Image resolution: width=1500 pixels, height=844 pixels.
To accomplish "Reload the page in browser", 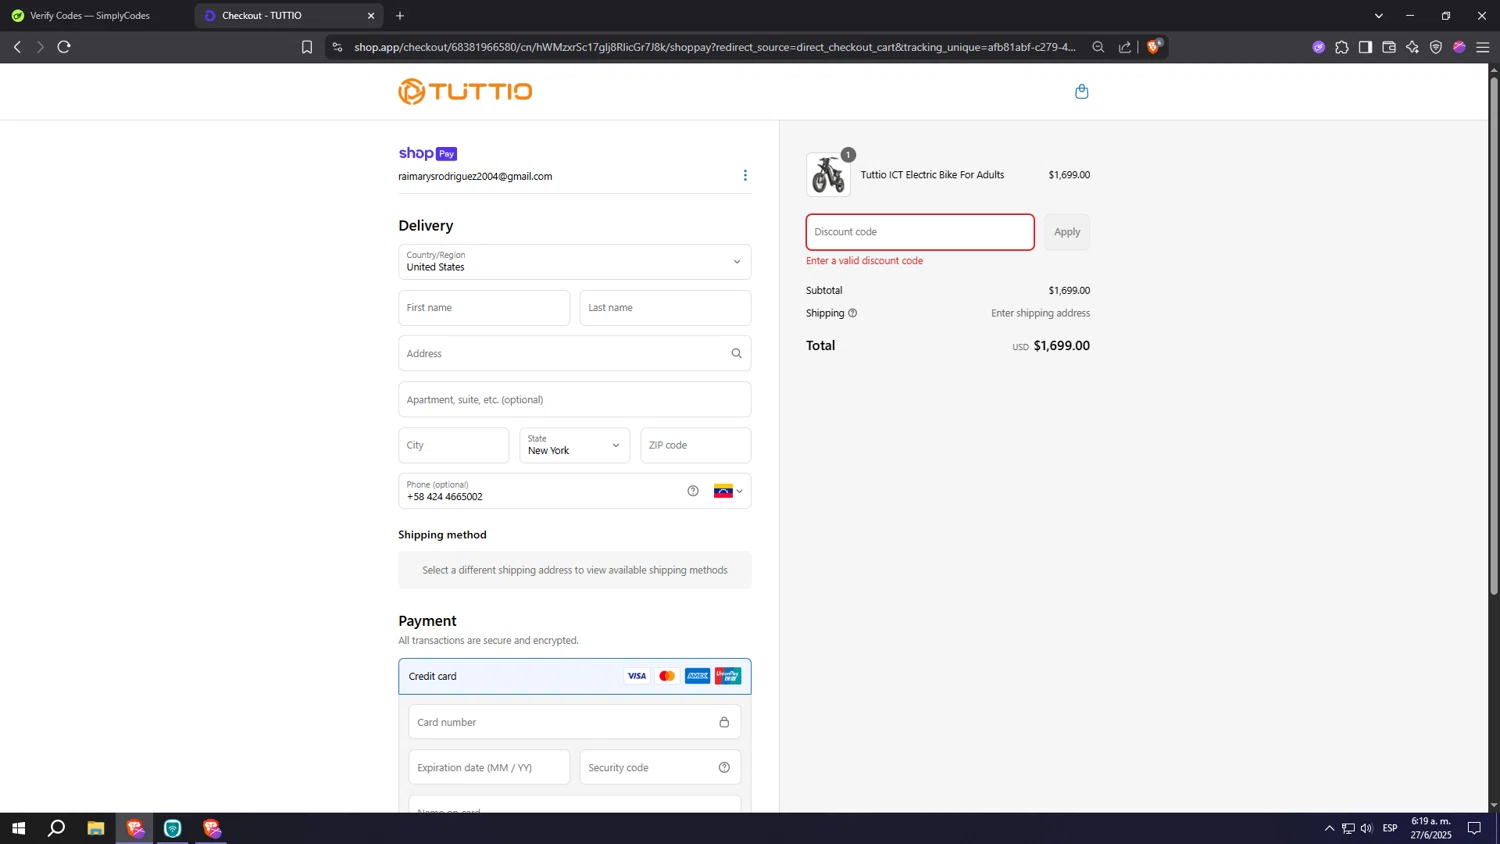I will pos(64,47).
